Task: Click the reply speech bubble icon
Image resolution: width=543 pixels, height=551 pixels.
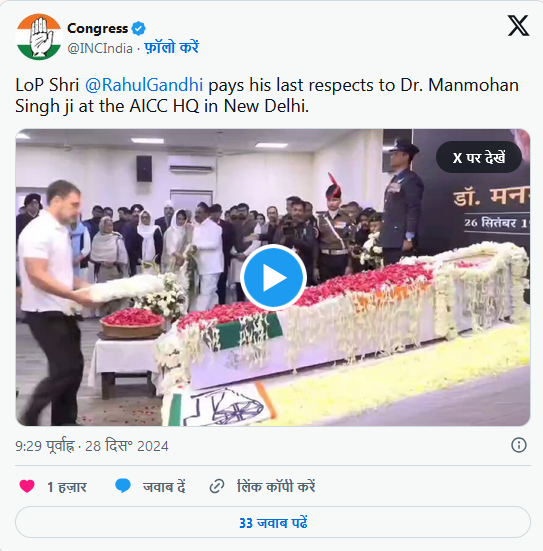Action: (x=123, y=486)
